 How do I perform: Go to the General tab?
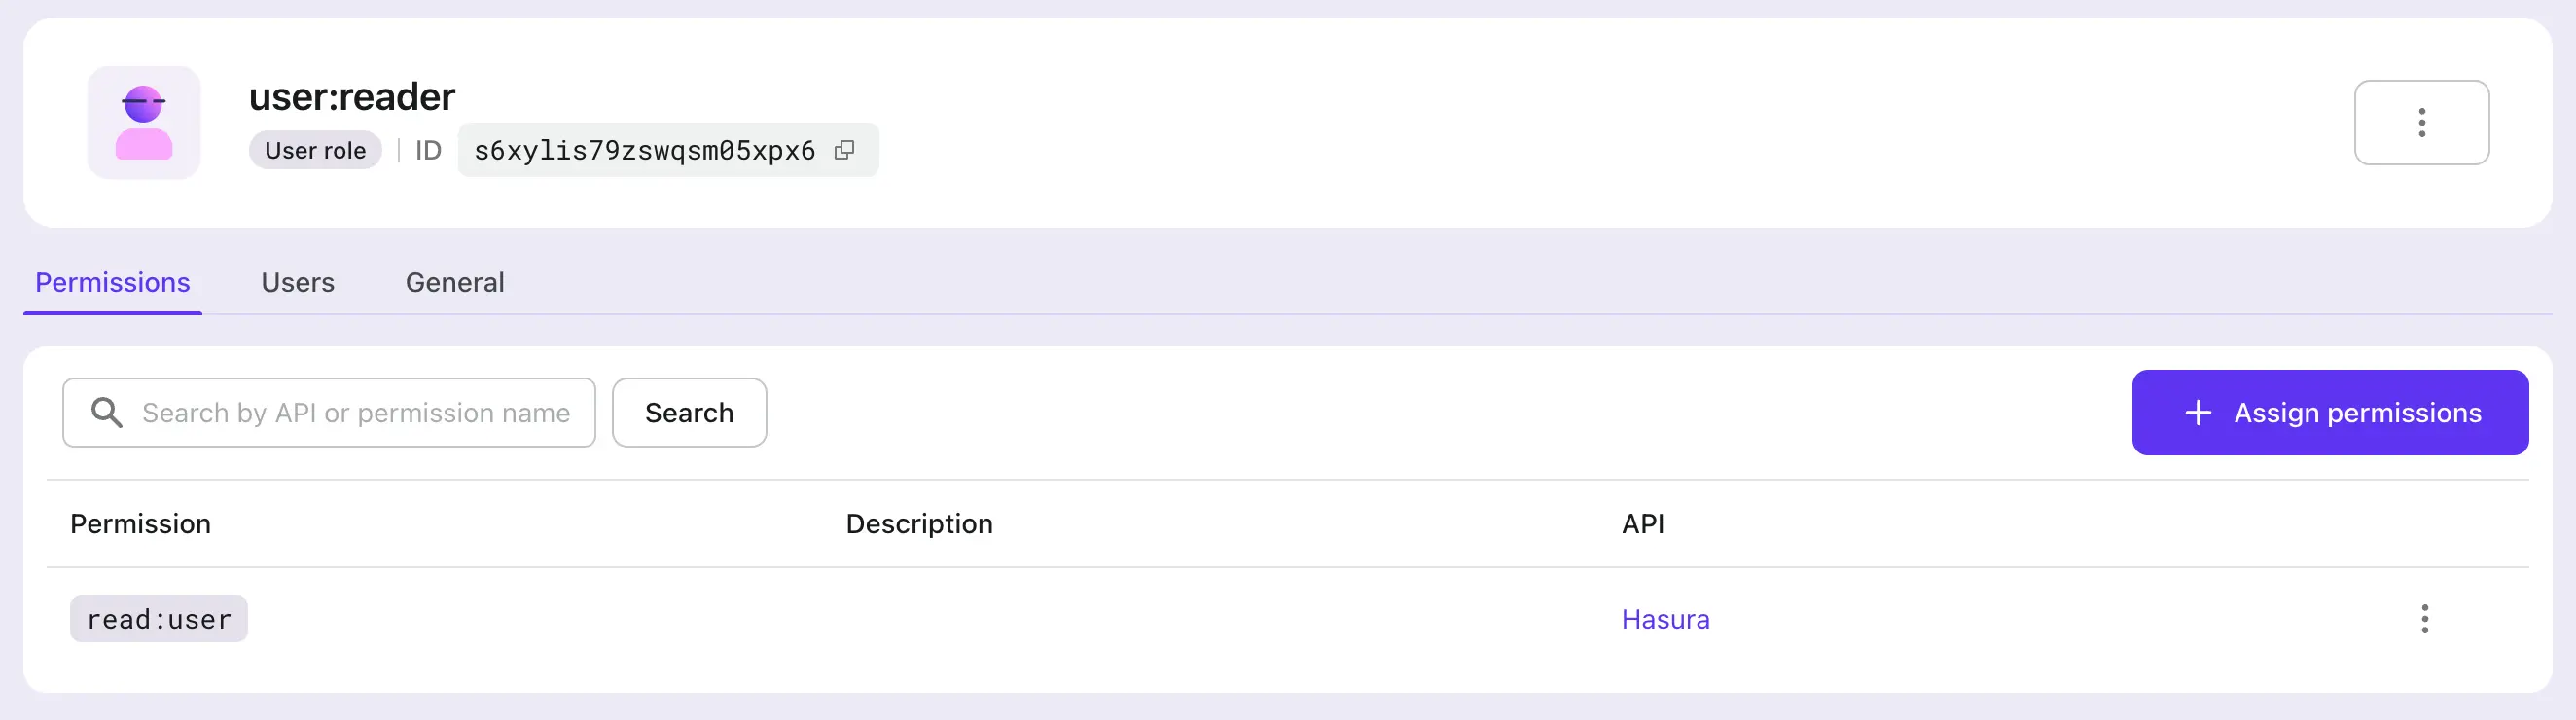454,283
